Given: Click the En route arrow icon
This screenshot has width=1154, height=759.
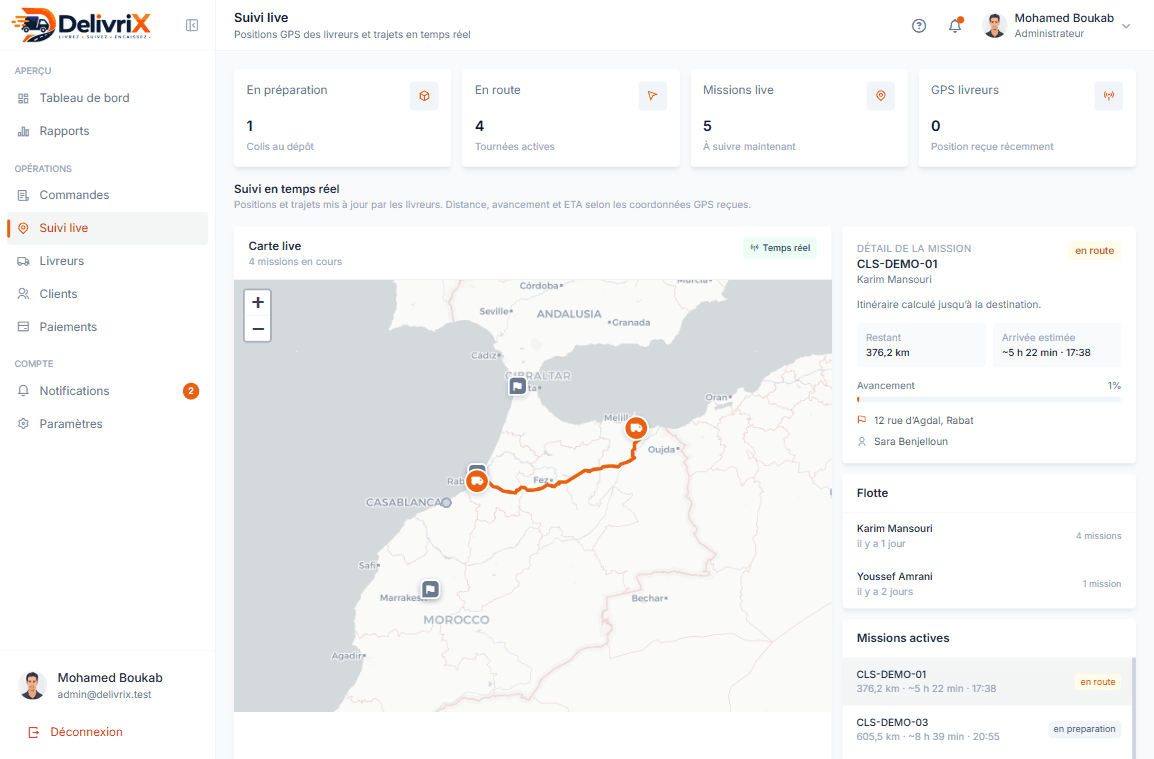Looking at the screenshot, I should click(652, 96).
